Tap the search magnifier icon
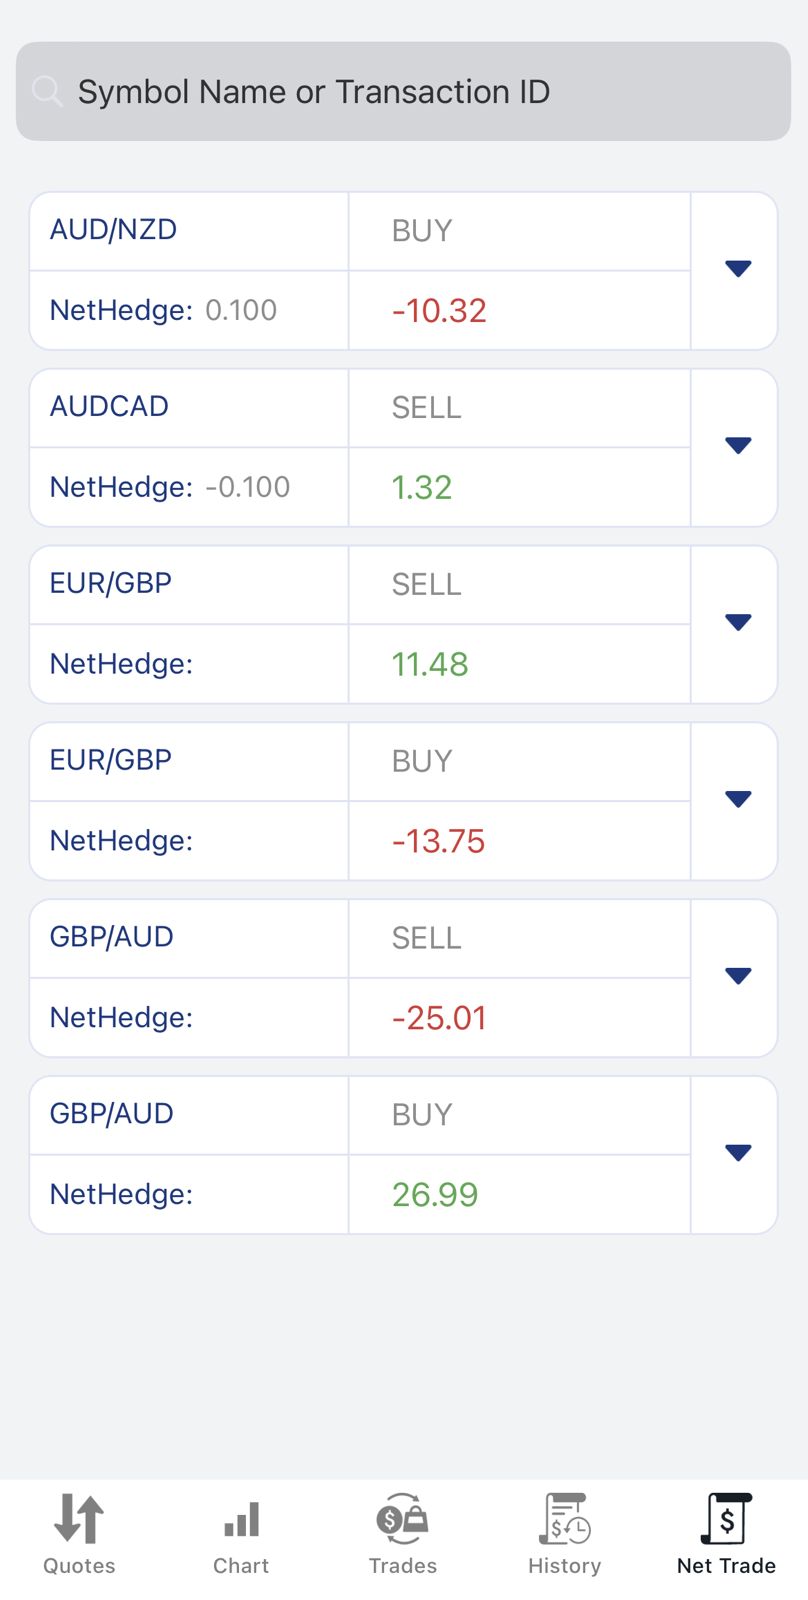808x1600 pixels. (47, 91)
